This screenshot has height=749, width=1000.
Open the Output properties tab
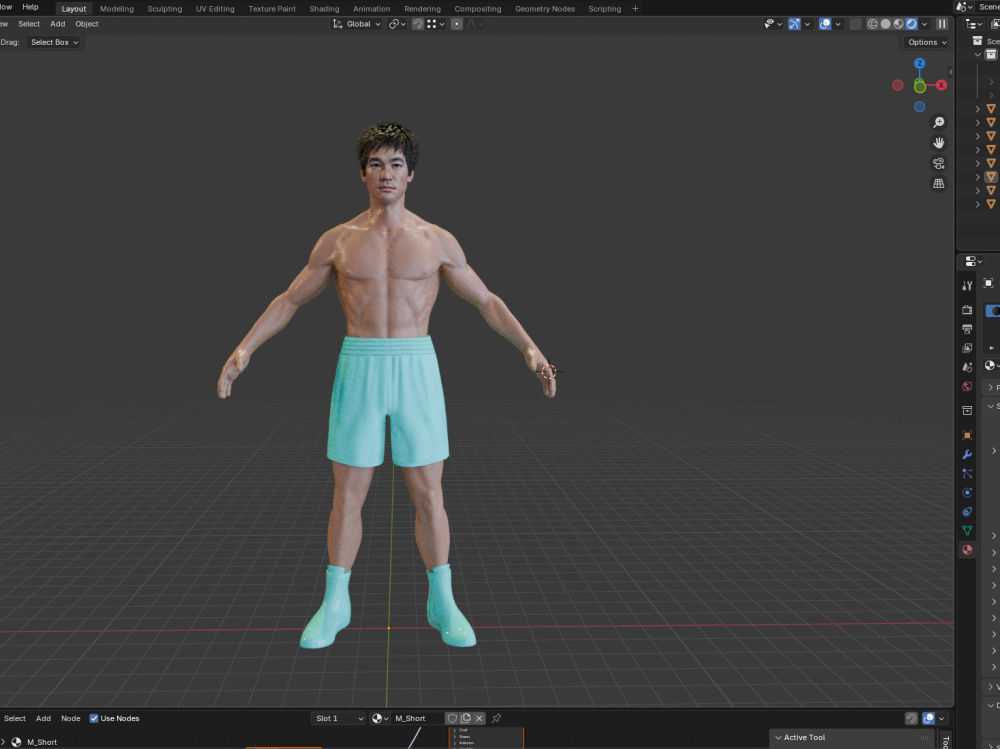tap(967, 329)
